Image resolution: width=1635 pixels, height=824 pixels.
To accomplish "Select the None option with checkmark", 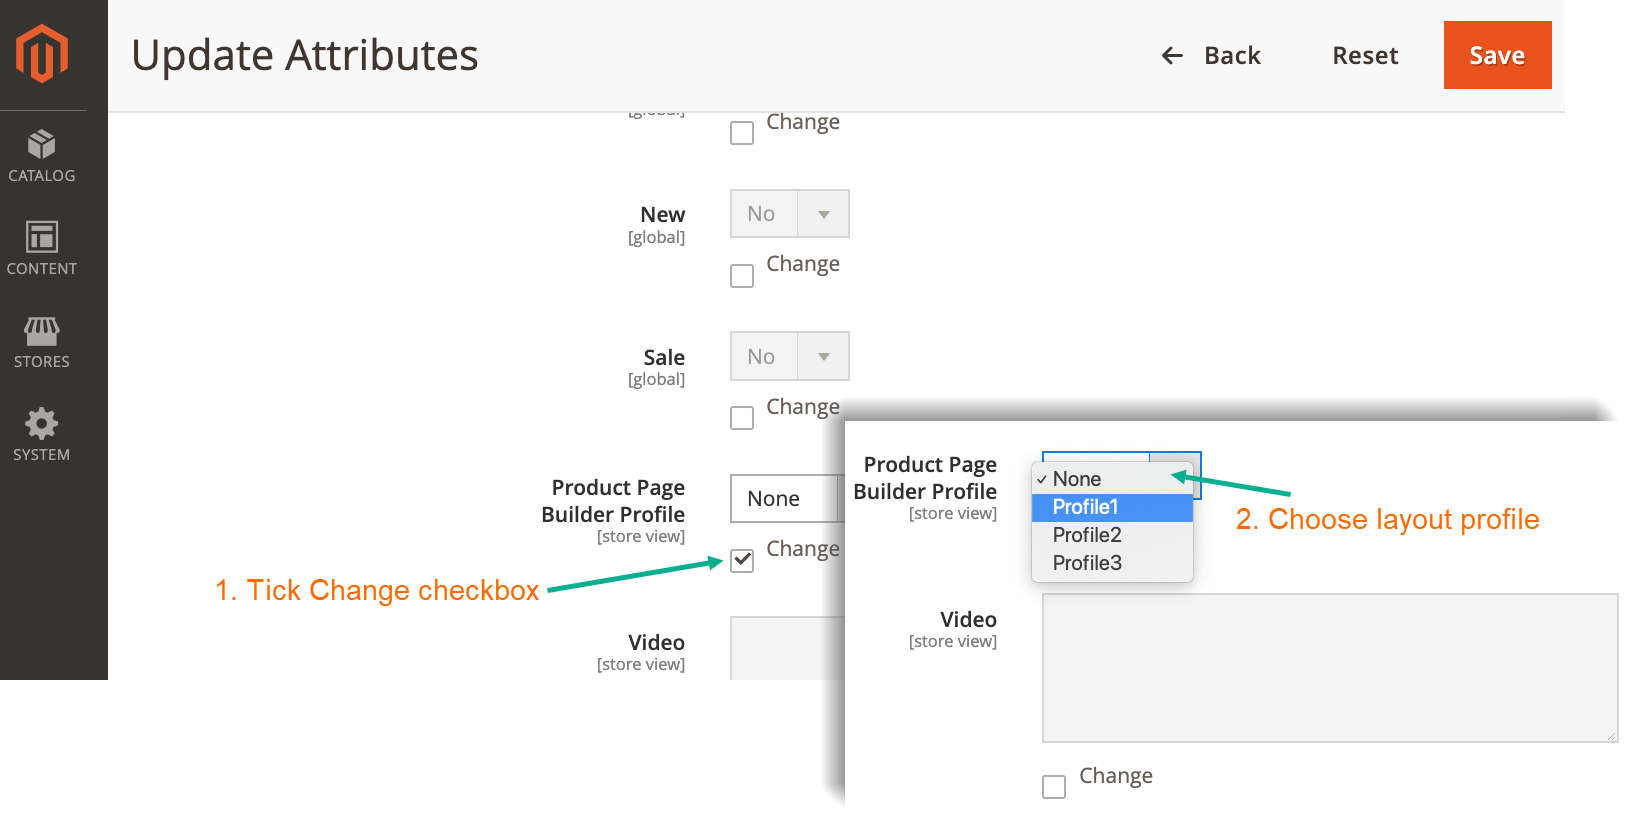I will tap(1075, 479).
